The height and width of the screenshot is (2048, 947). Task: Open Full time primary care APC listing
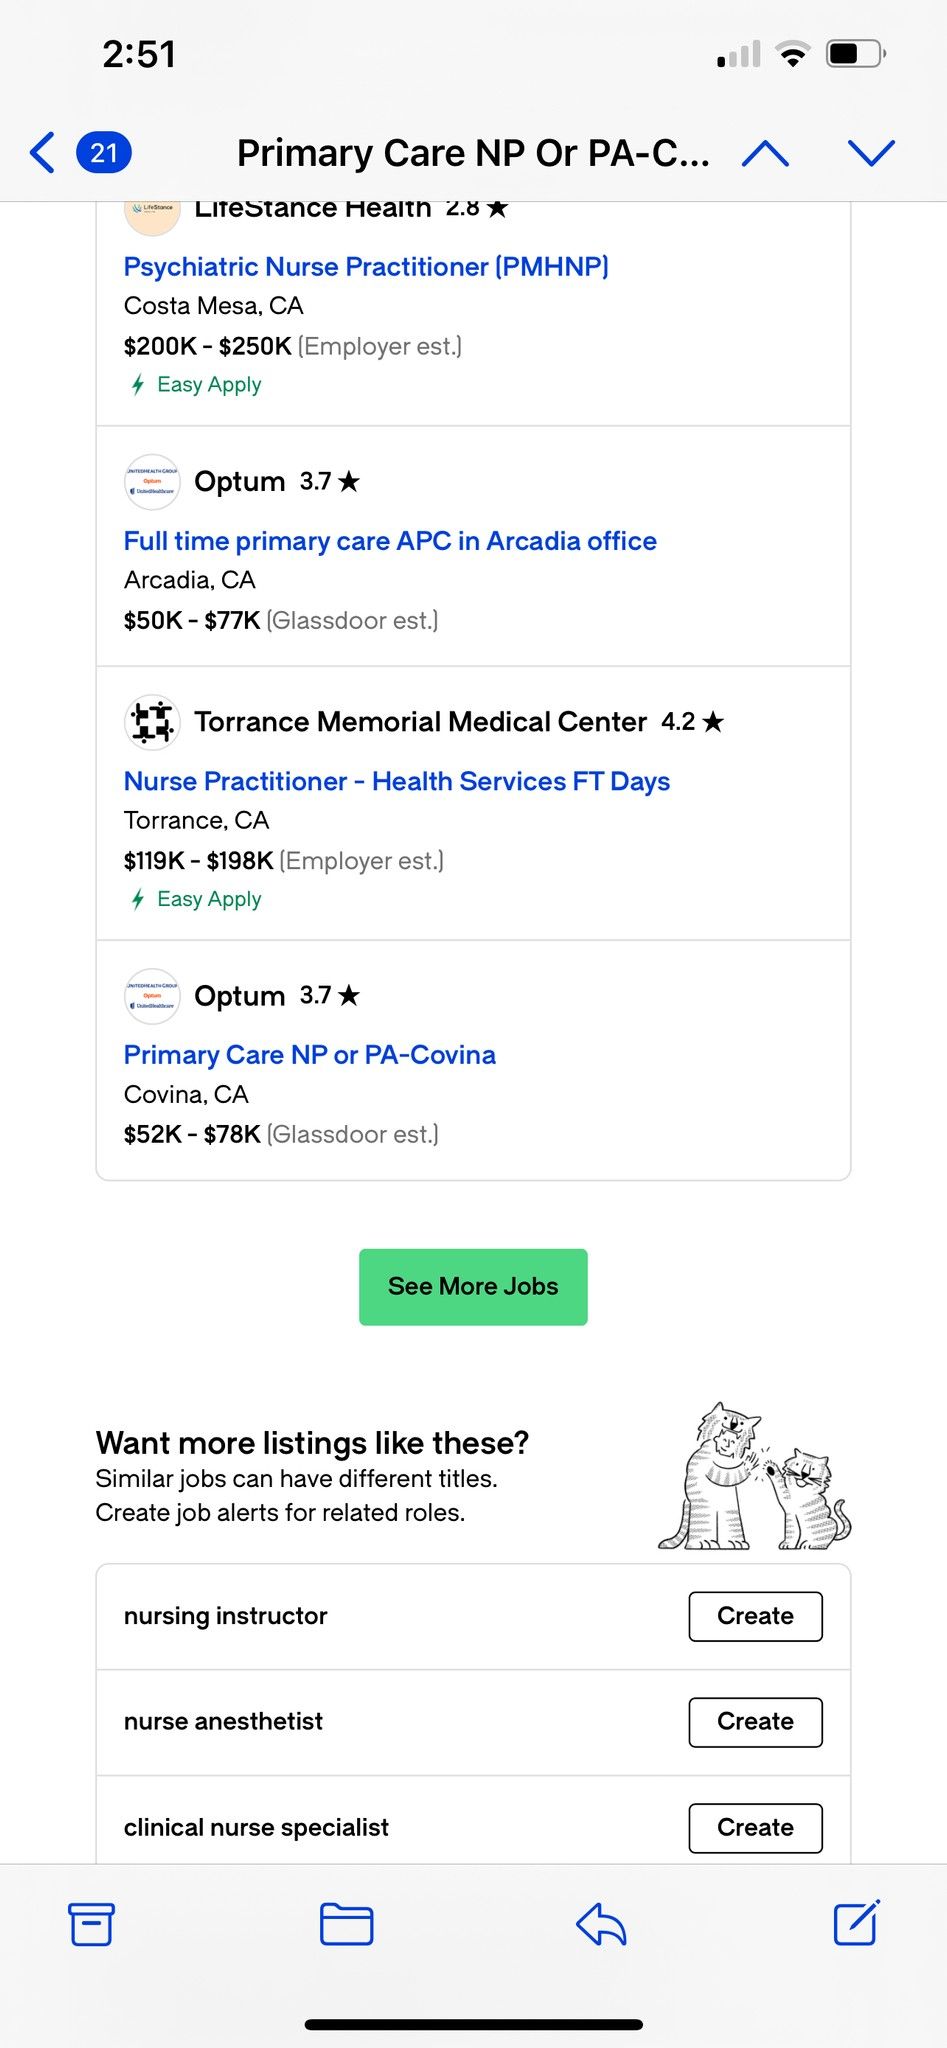point(390,541)
